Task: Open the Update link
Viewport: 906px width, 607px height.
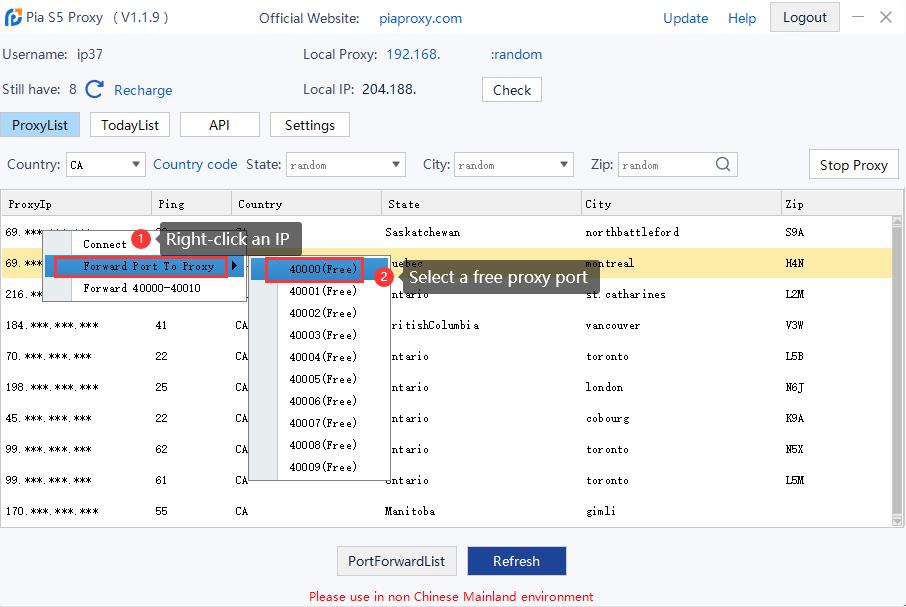Action: coord(685,18)
